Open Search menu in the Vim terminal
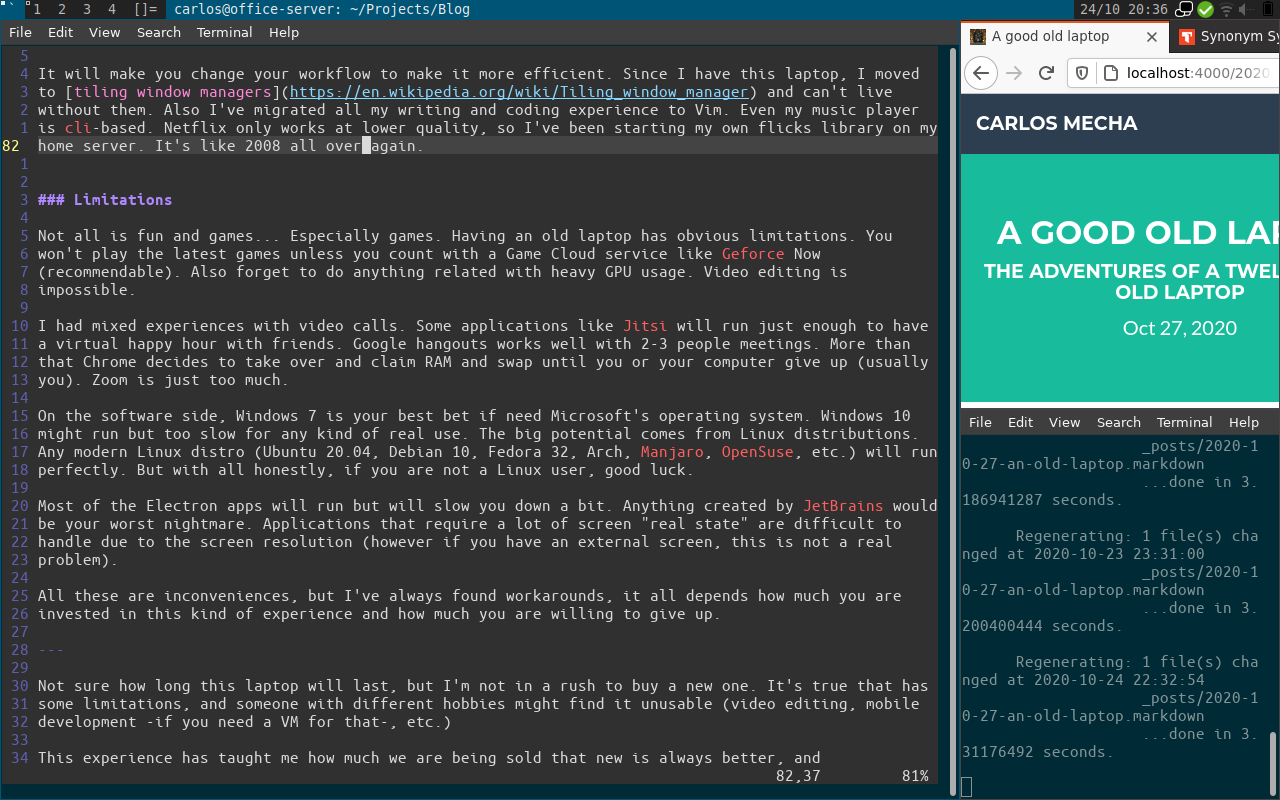Screen dimensions: 1280x800 (x=159, y=32)
